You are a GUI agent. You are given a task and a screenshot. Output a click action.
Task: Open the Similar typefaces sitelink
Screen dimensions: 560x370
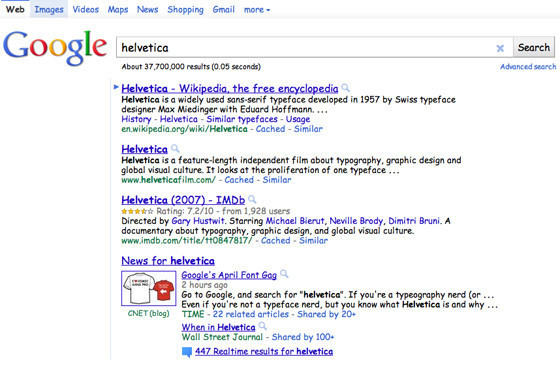coord(242,119)
